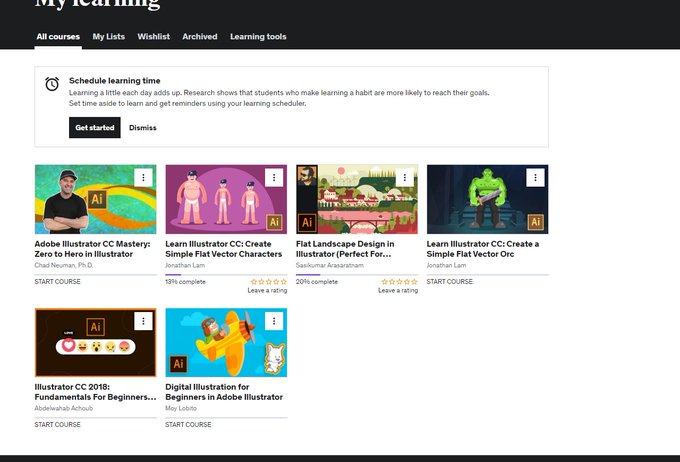
Task: Click the 13% complete progress bar
Action: (x=226, y=275)
